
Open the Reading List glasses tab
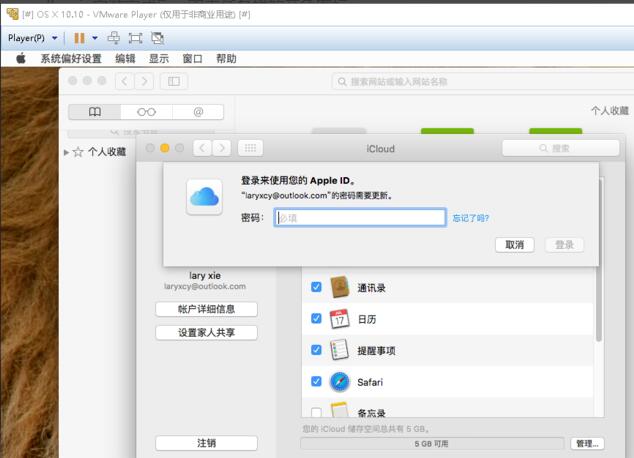coord(146,112)
